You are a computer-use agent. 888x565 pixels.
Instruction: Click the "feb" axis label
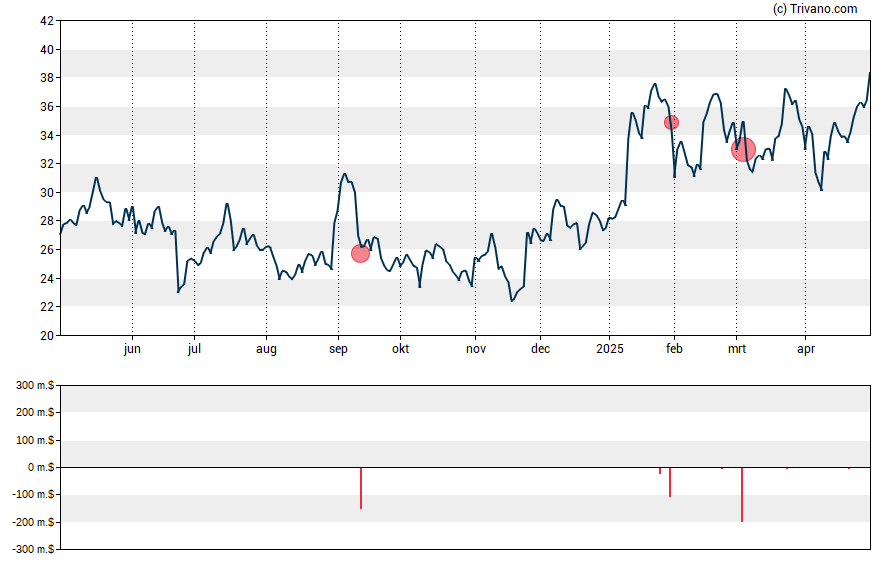coord(674,349)
